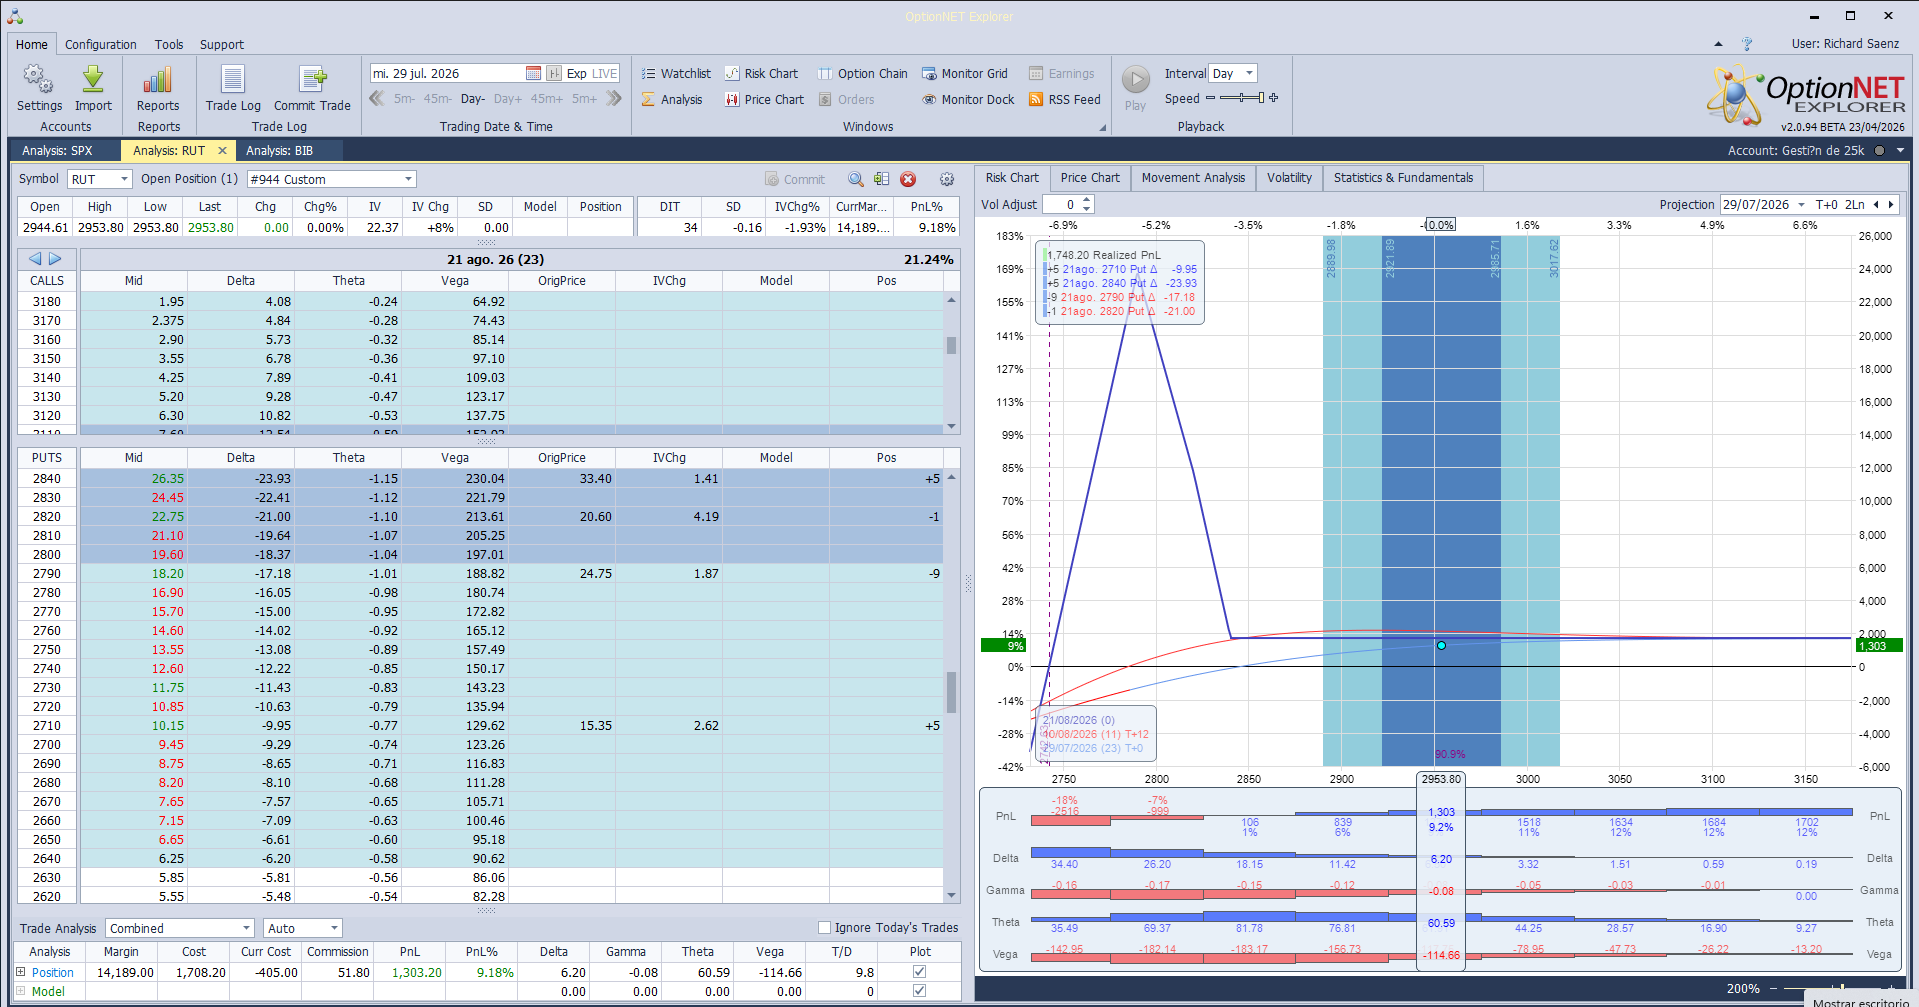Open the Option Chain window
1919x1007 pixels.
pos(862,74)
